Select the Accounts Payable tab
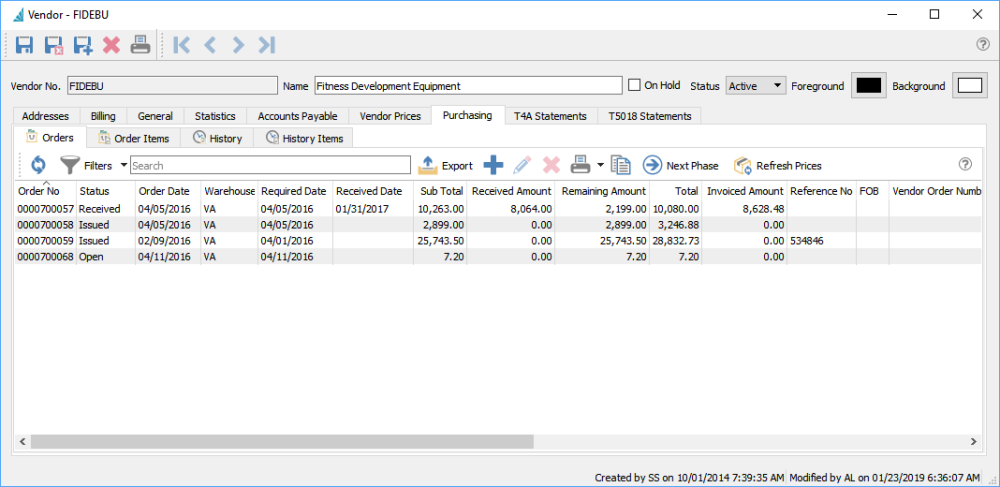This screenshot has width=1000, height=487. coord(297,116)
